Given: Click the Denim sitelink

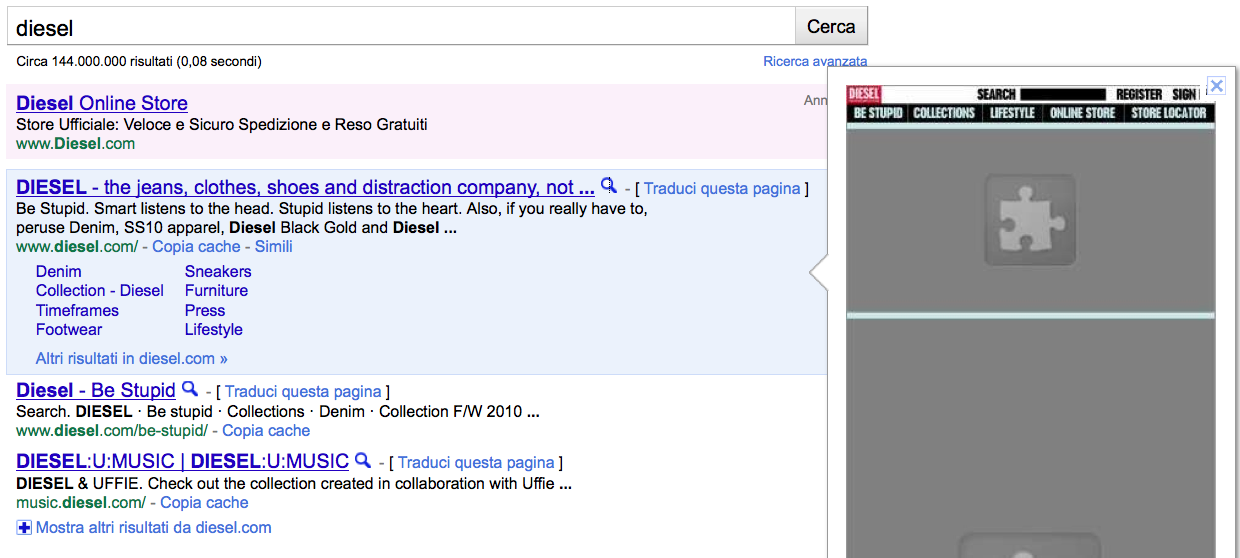Looking at the screenshot, I should point(59,271).
